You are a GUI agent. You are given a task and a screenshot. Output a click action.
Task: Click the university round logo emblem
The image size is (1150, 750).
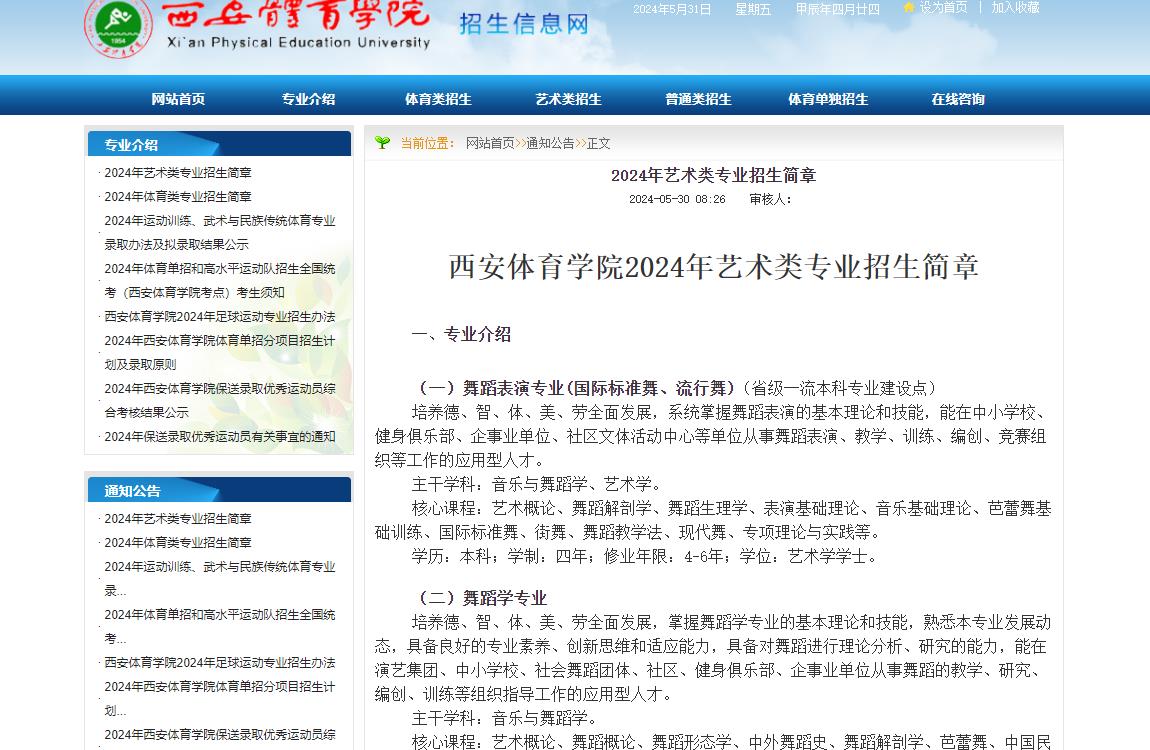click(118, 26)
